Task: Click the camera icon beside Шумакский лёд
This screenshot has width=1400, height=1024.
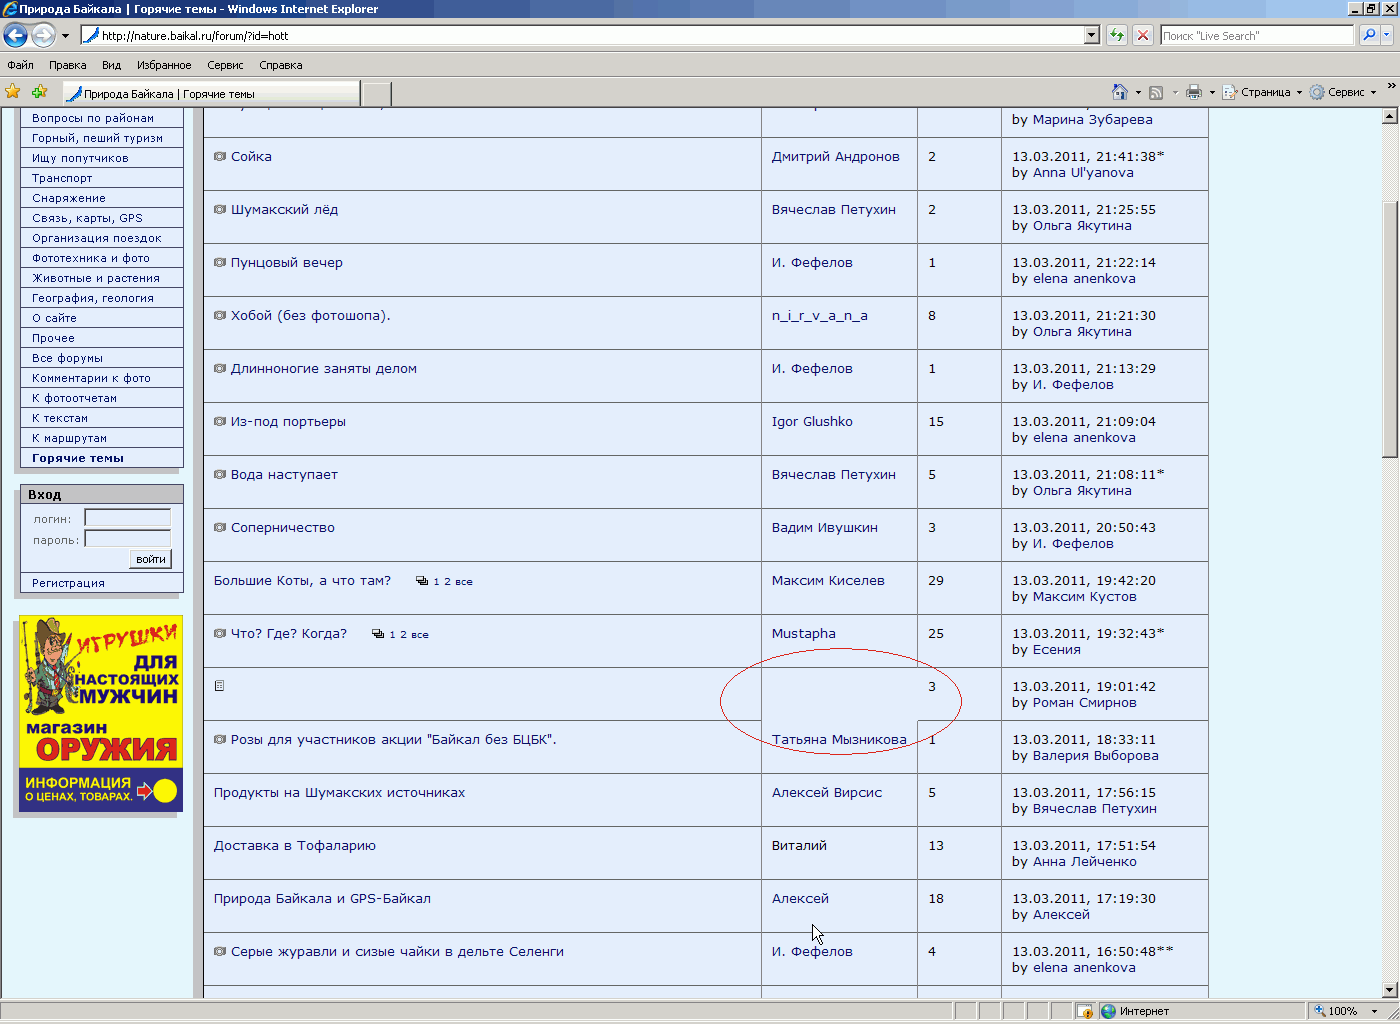Action: pos(220,209)
